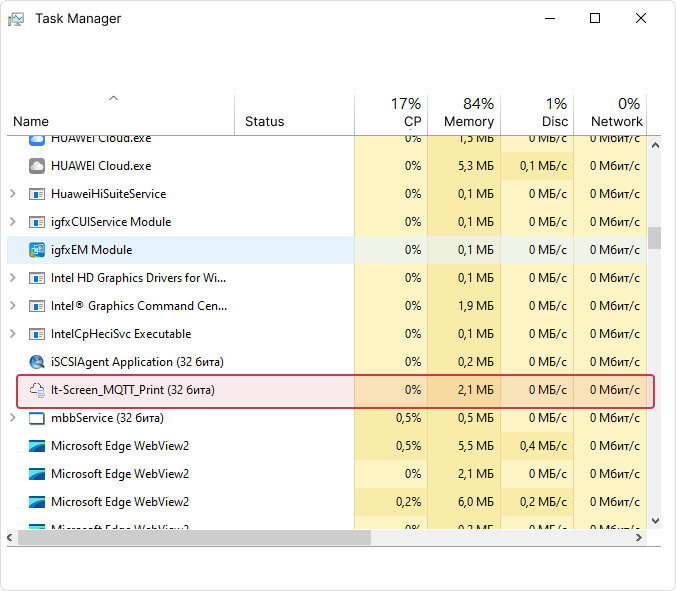Select the igfxEM Module process name
Screen dimensions: 676x591
(91, 250)
